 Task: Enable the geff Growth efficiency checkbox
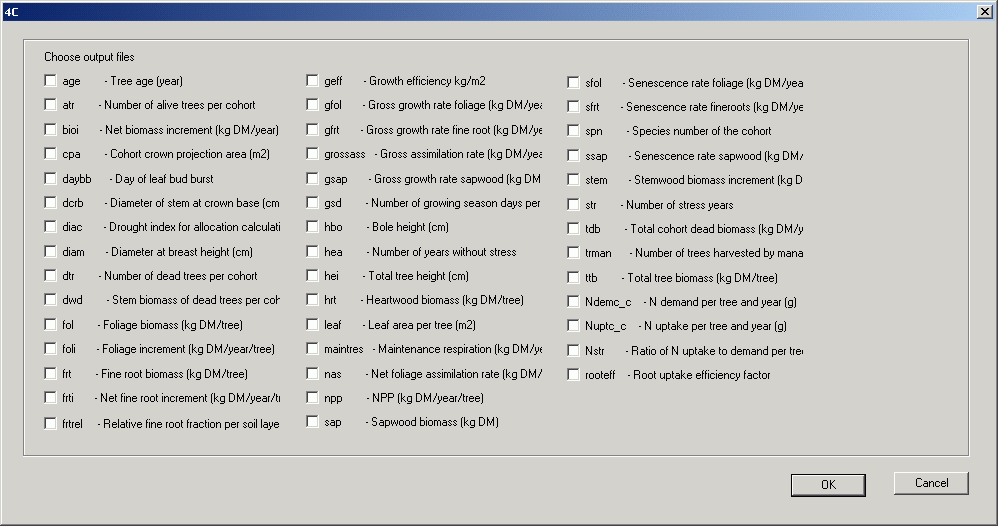coord(313,81)
